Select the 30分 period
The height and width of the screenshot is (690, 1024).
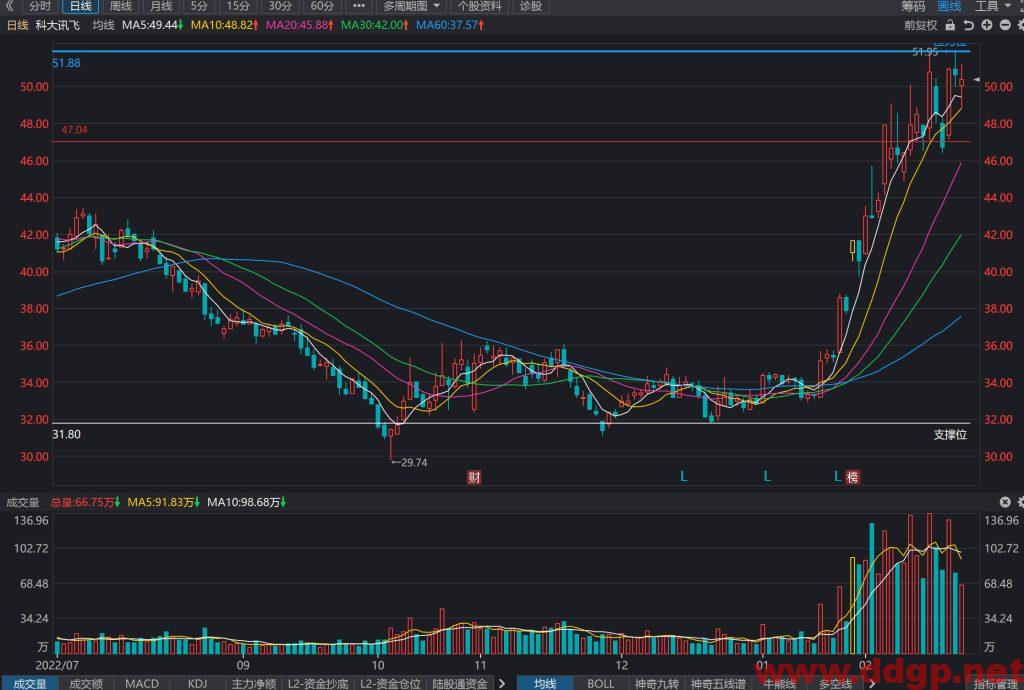[280, 7]
